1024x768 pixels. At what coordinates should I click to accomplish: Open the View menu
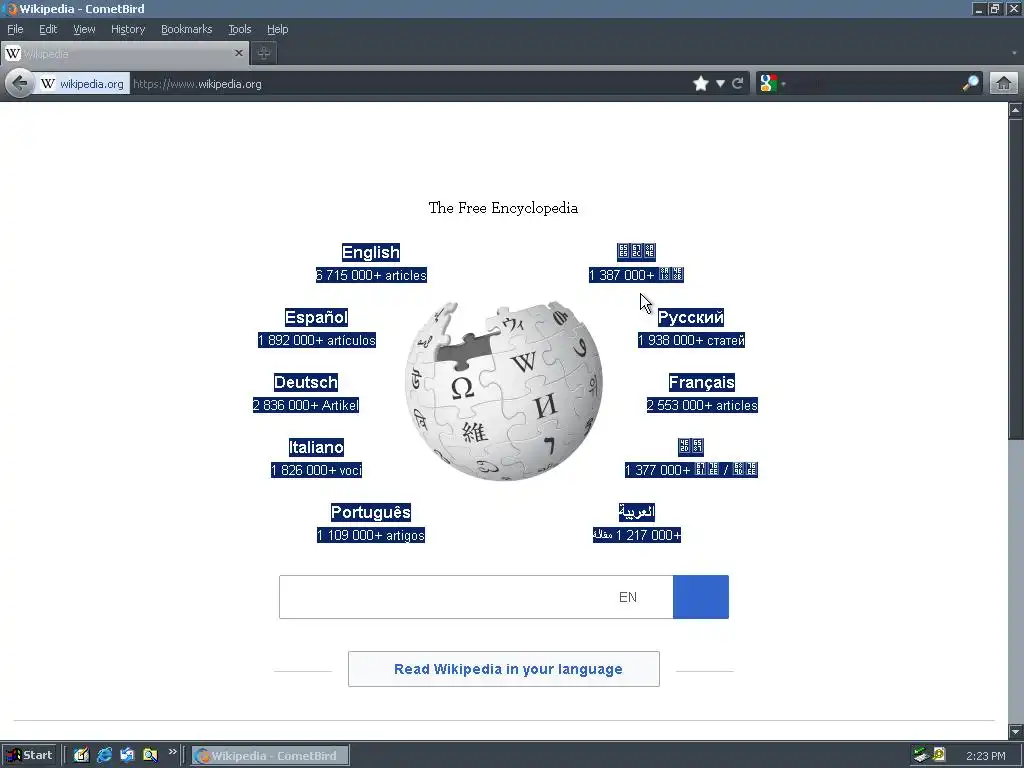point(84,29)
